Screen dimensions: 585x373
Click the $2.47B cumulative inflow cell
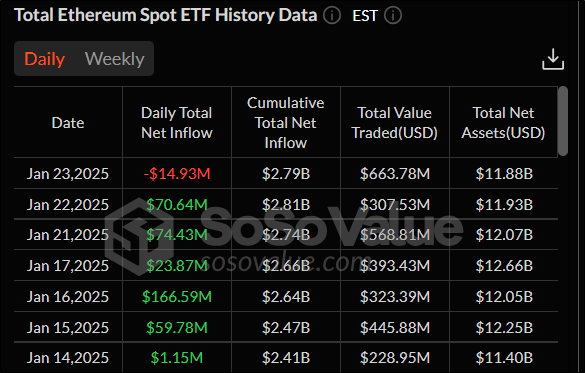click(286, 328)
